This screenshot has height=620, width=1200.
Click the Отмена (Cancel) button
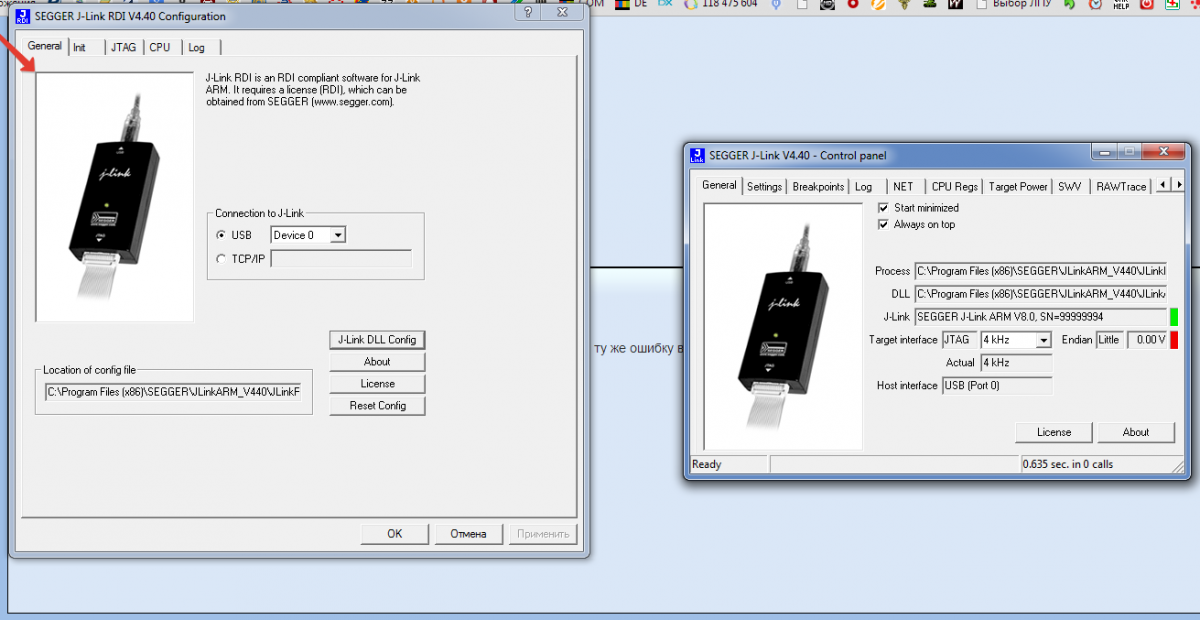468,534
